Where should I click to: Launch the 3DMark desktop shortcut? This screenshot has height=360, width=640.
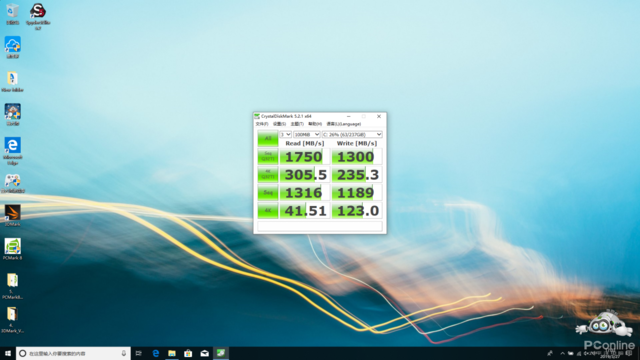tap(12, 216)
